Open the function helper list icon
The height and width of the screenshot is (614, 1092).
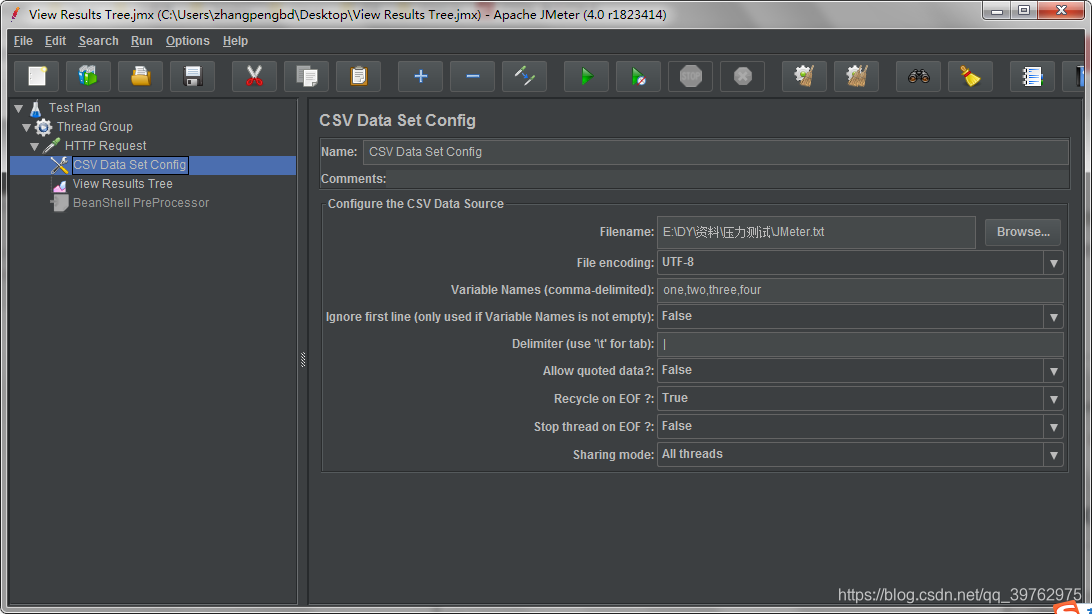pos(1031,76)
